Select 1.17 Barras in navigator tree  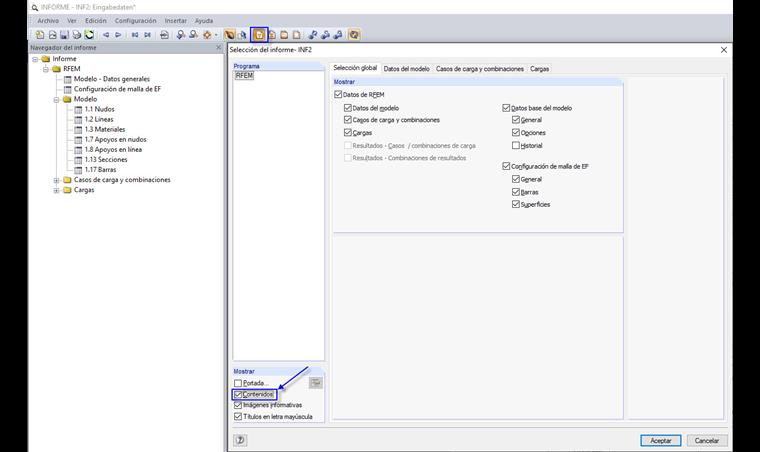pyautogui.click(x=100, y=170)
